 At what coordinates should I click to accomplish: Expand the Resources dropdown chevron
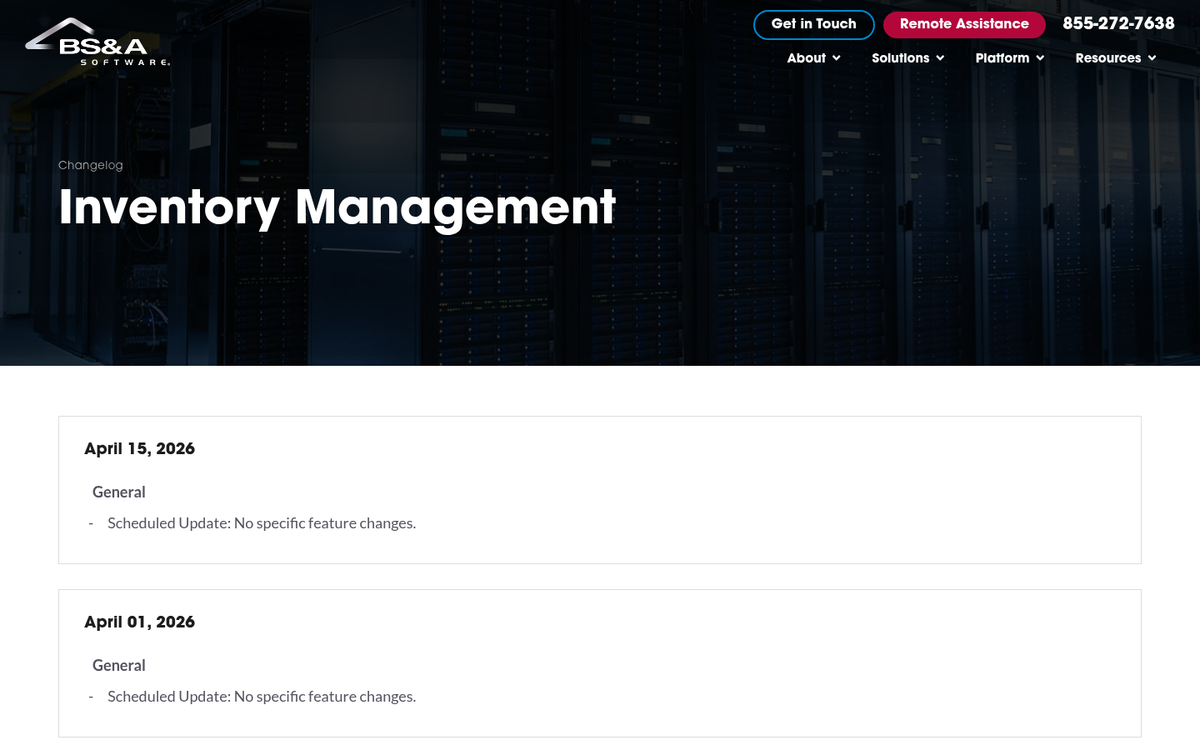[x=1152, y=58]
